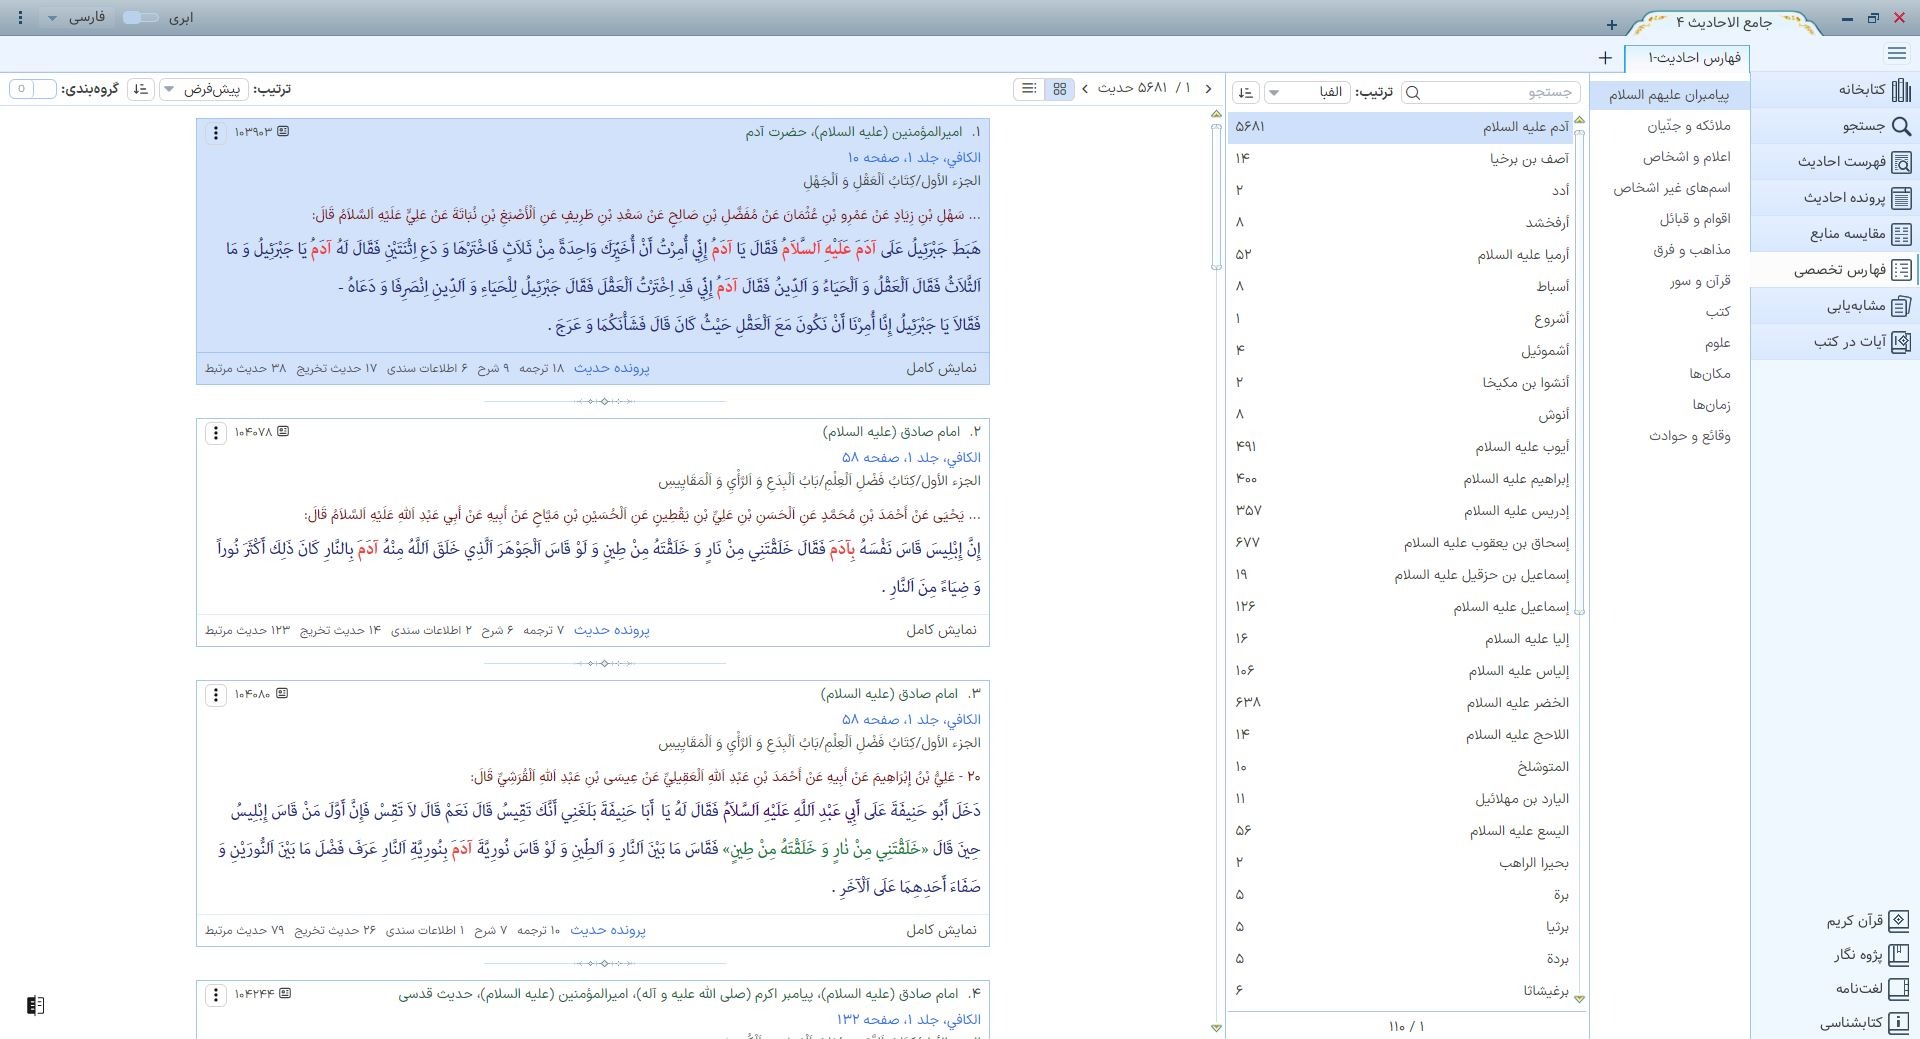Open the فارسی language dropdown
This screenshot has width=1920, height=1039.
[76, 18]
